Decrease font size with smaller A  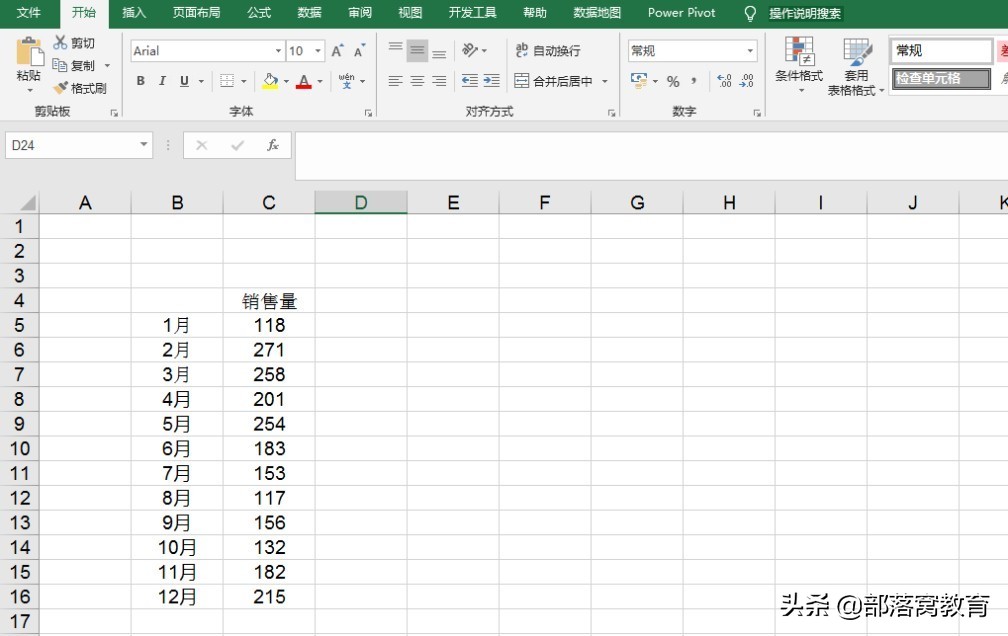[x=359, y=51]
